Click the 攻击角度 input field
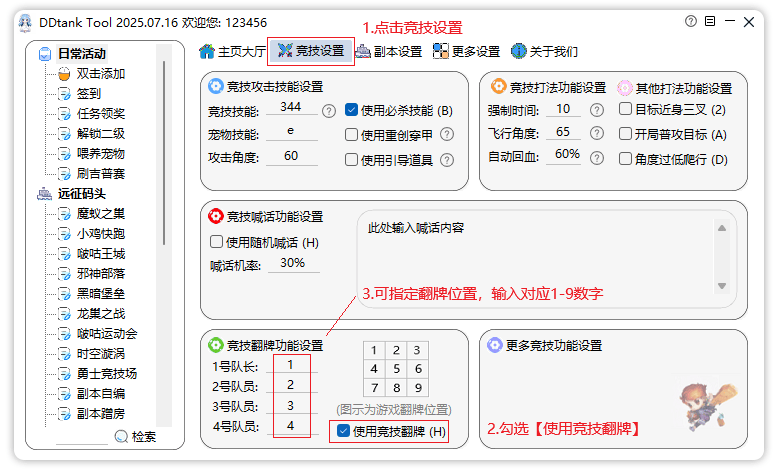 [291, 156]
